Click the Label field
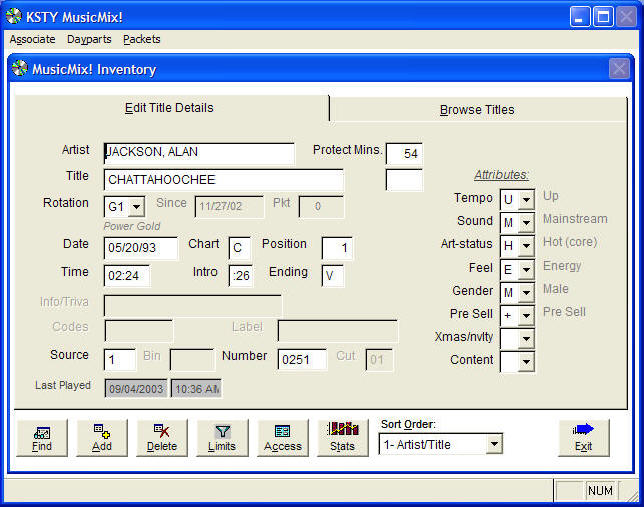This screenshot has width=644, height=507. (338, 331)
